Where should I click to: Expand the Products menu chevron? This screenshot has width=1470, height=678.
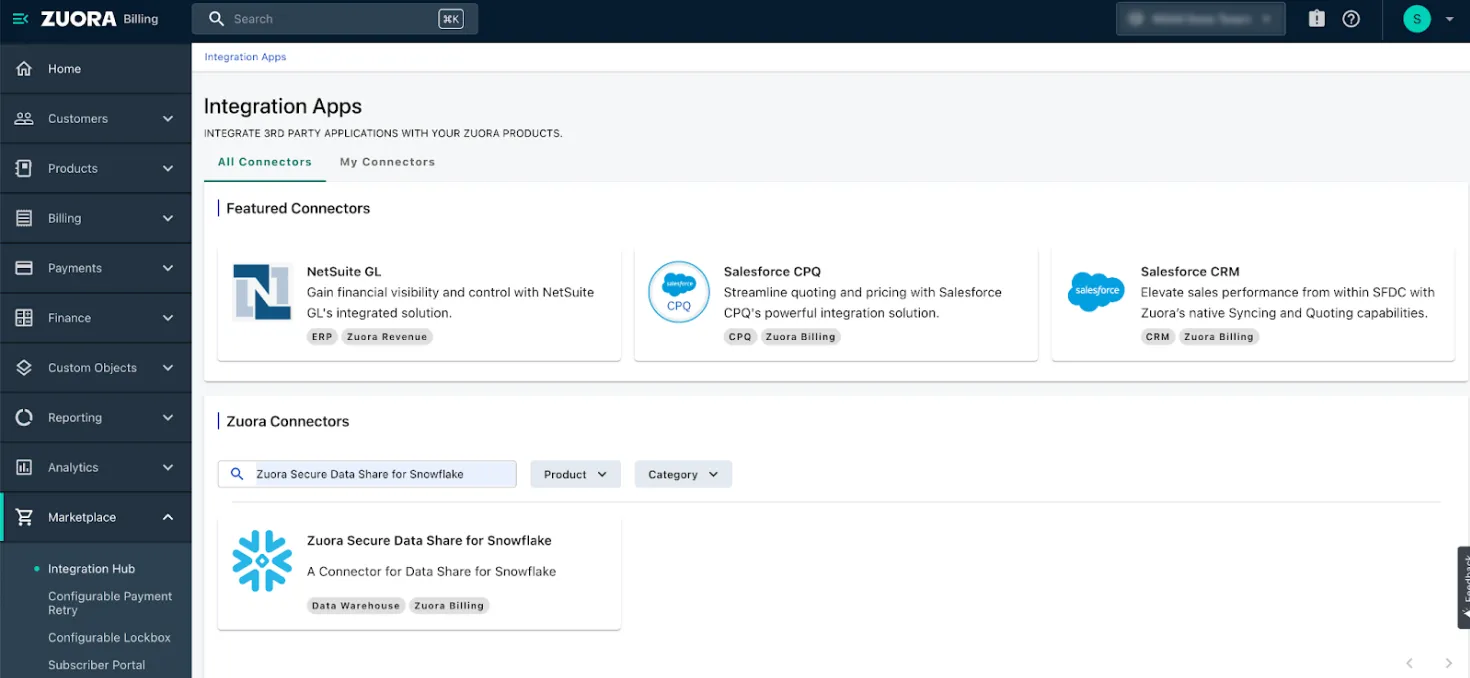168,169
